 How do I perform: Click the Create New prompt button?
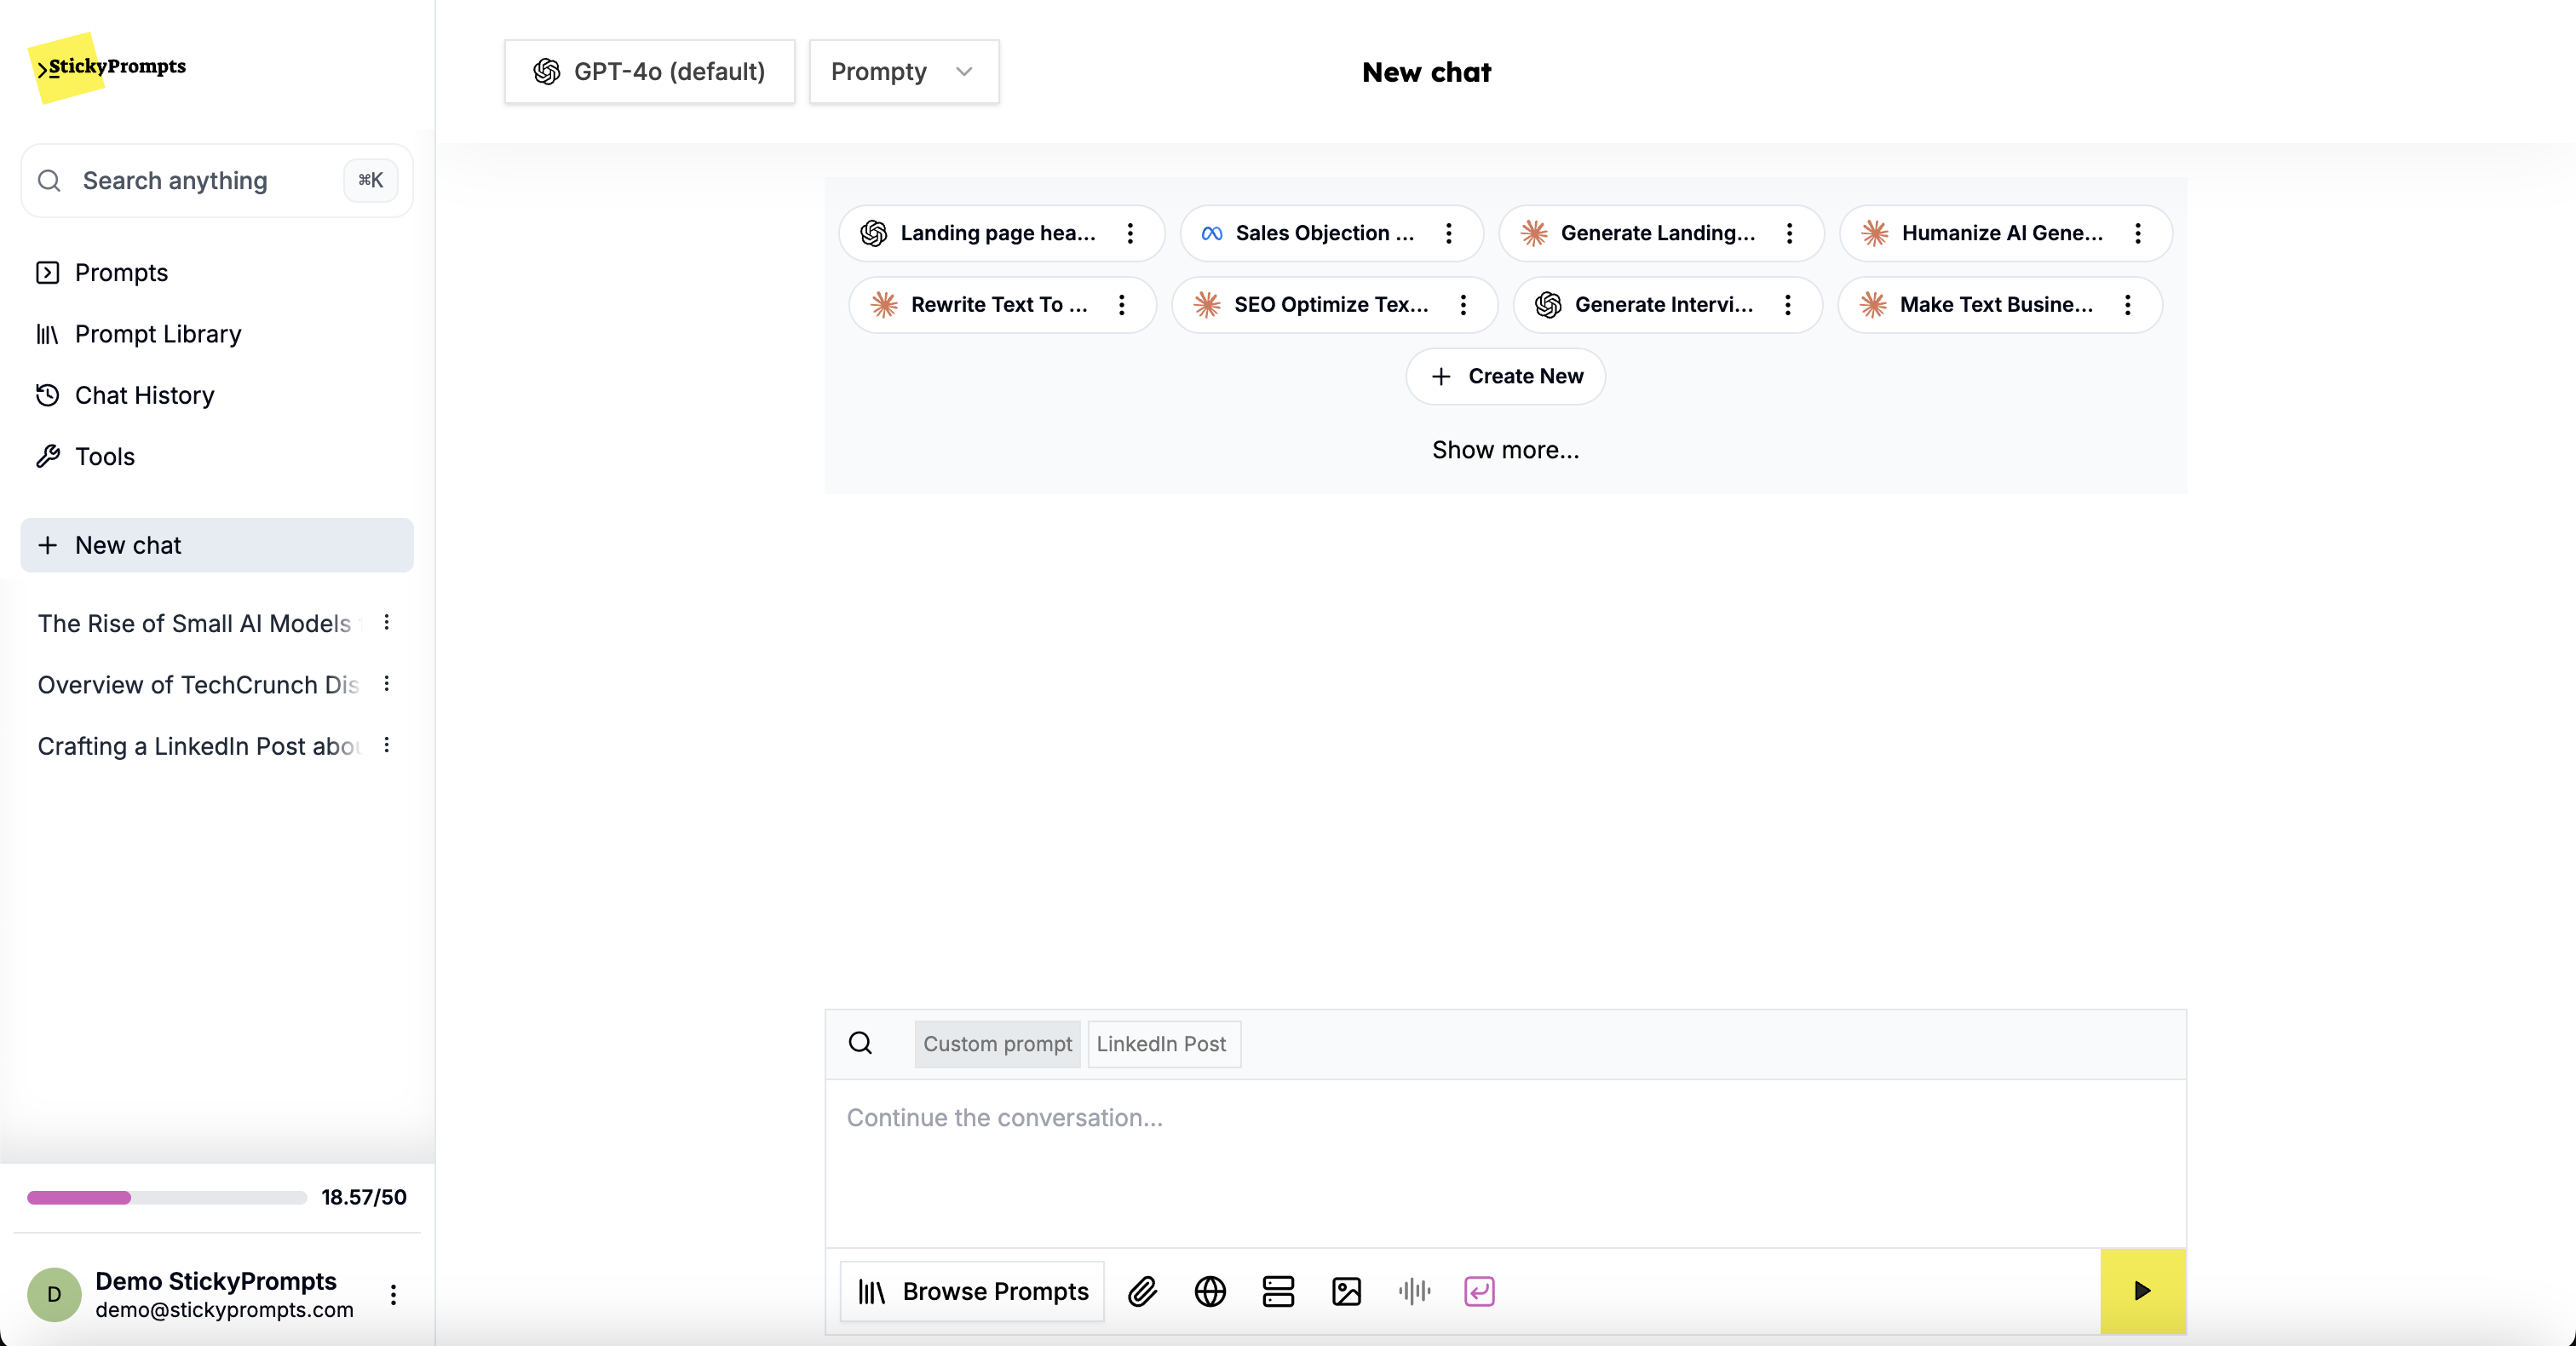coord(1504,376)
